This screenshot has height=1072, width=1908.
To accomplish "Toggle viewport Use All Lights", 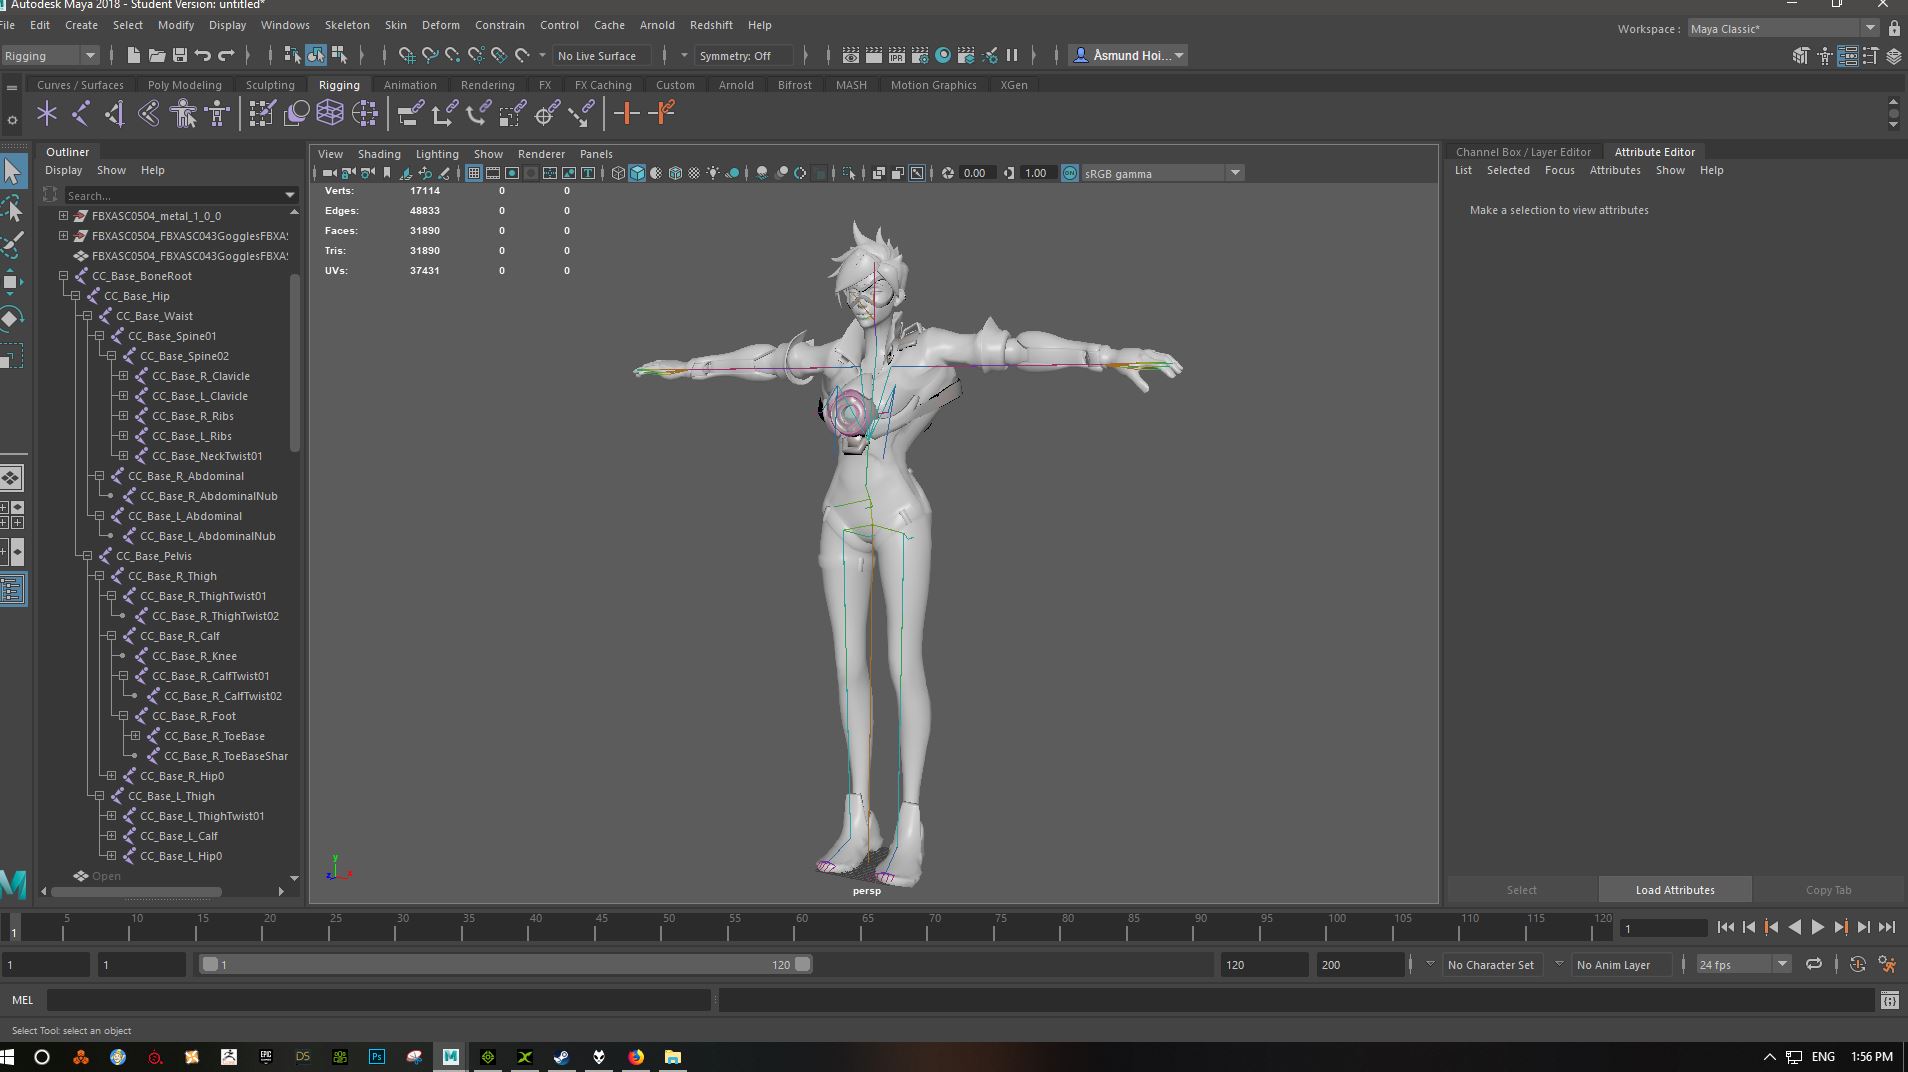I will [x=713, y=173].
